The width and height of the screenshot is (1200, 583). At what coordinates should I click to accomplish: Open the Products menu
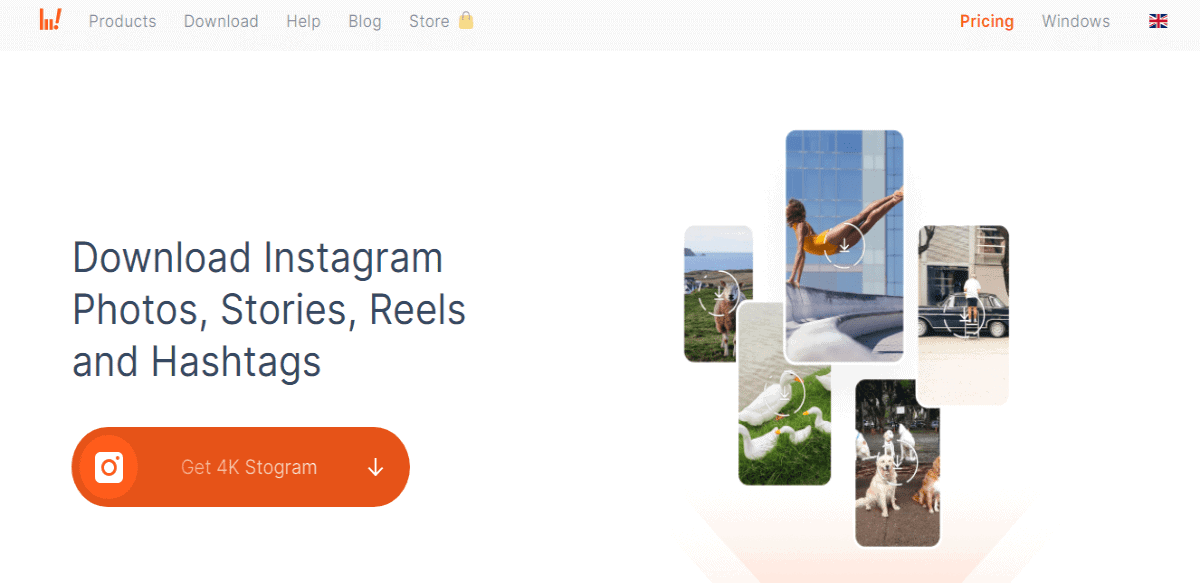[122, 21]
